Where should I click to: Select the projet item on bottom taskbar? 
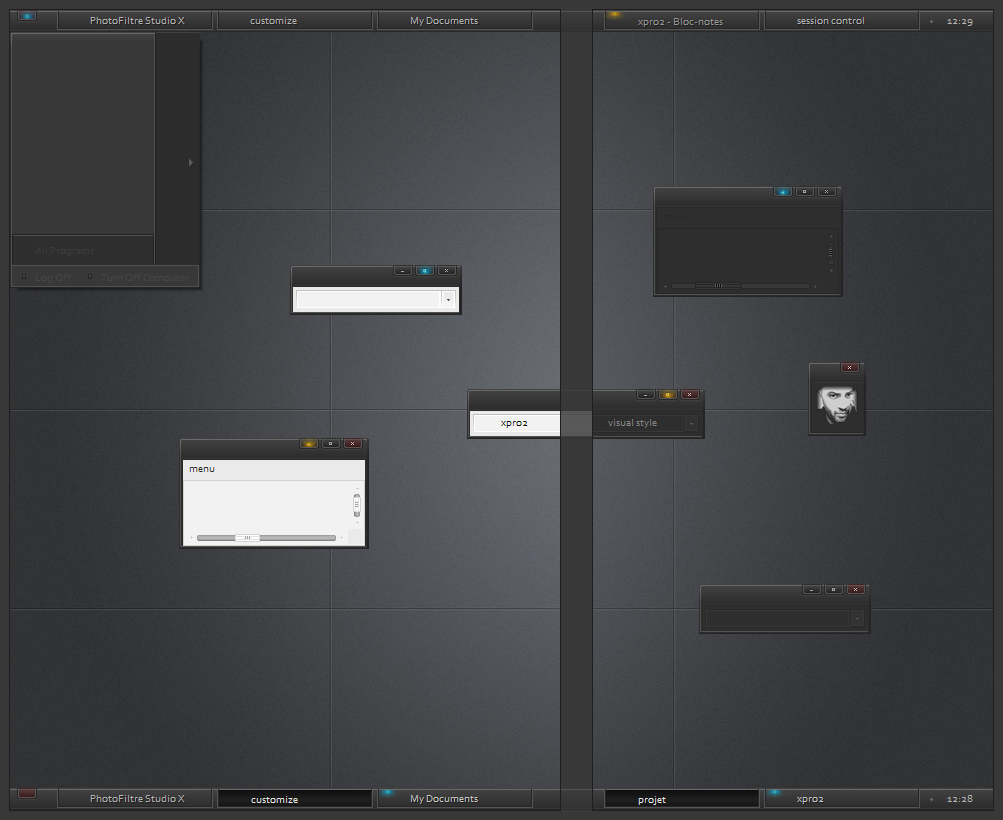click(682, 799)
